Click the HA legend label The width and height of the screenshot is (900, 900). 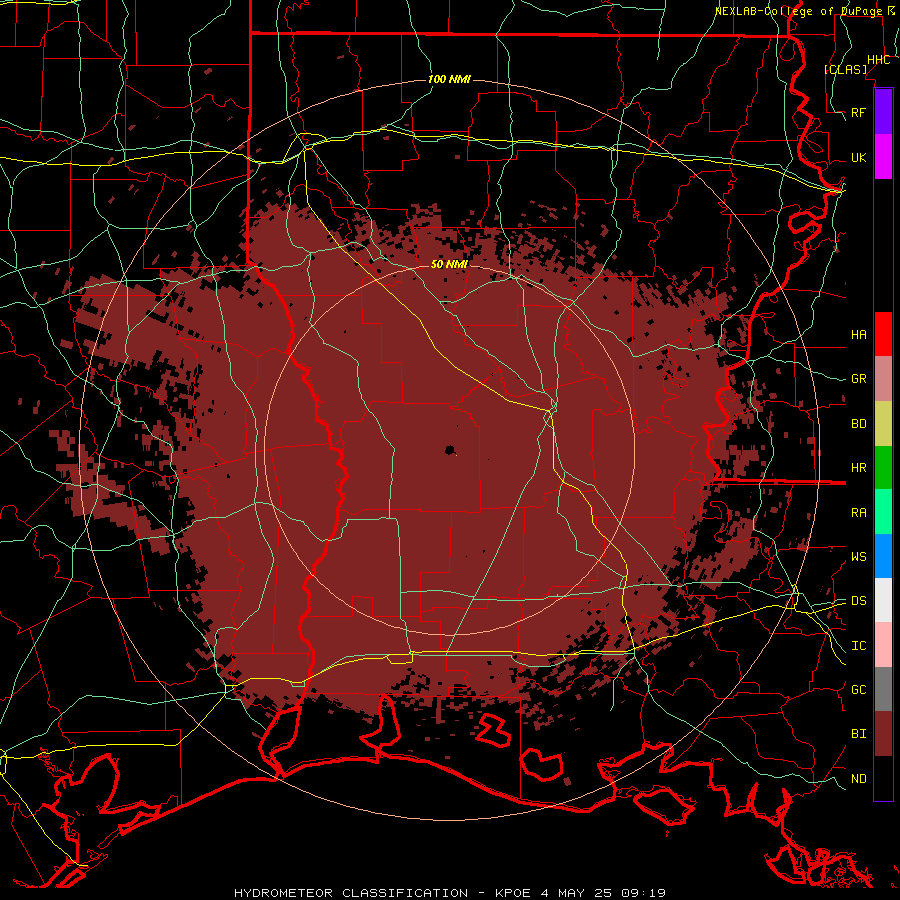pyautogui.click(x=859, y=334)
